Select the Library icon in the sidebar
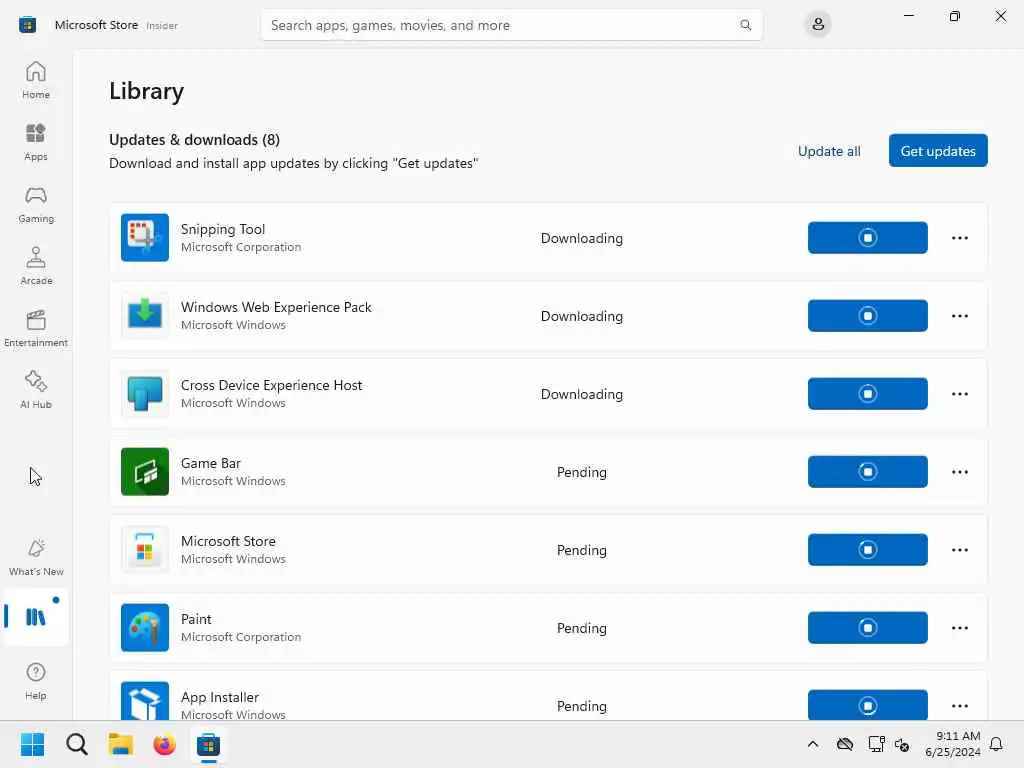1024x768 pixels. click(x=36, y=616)
